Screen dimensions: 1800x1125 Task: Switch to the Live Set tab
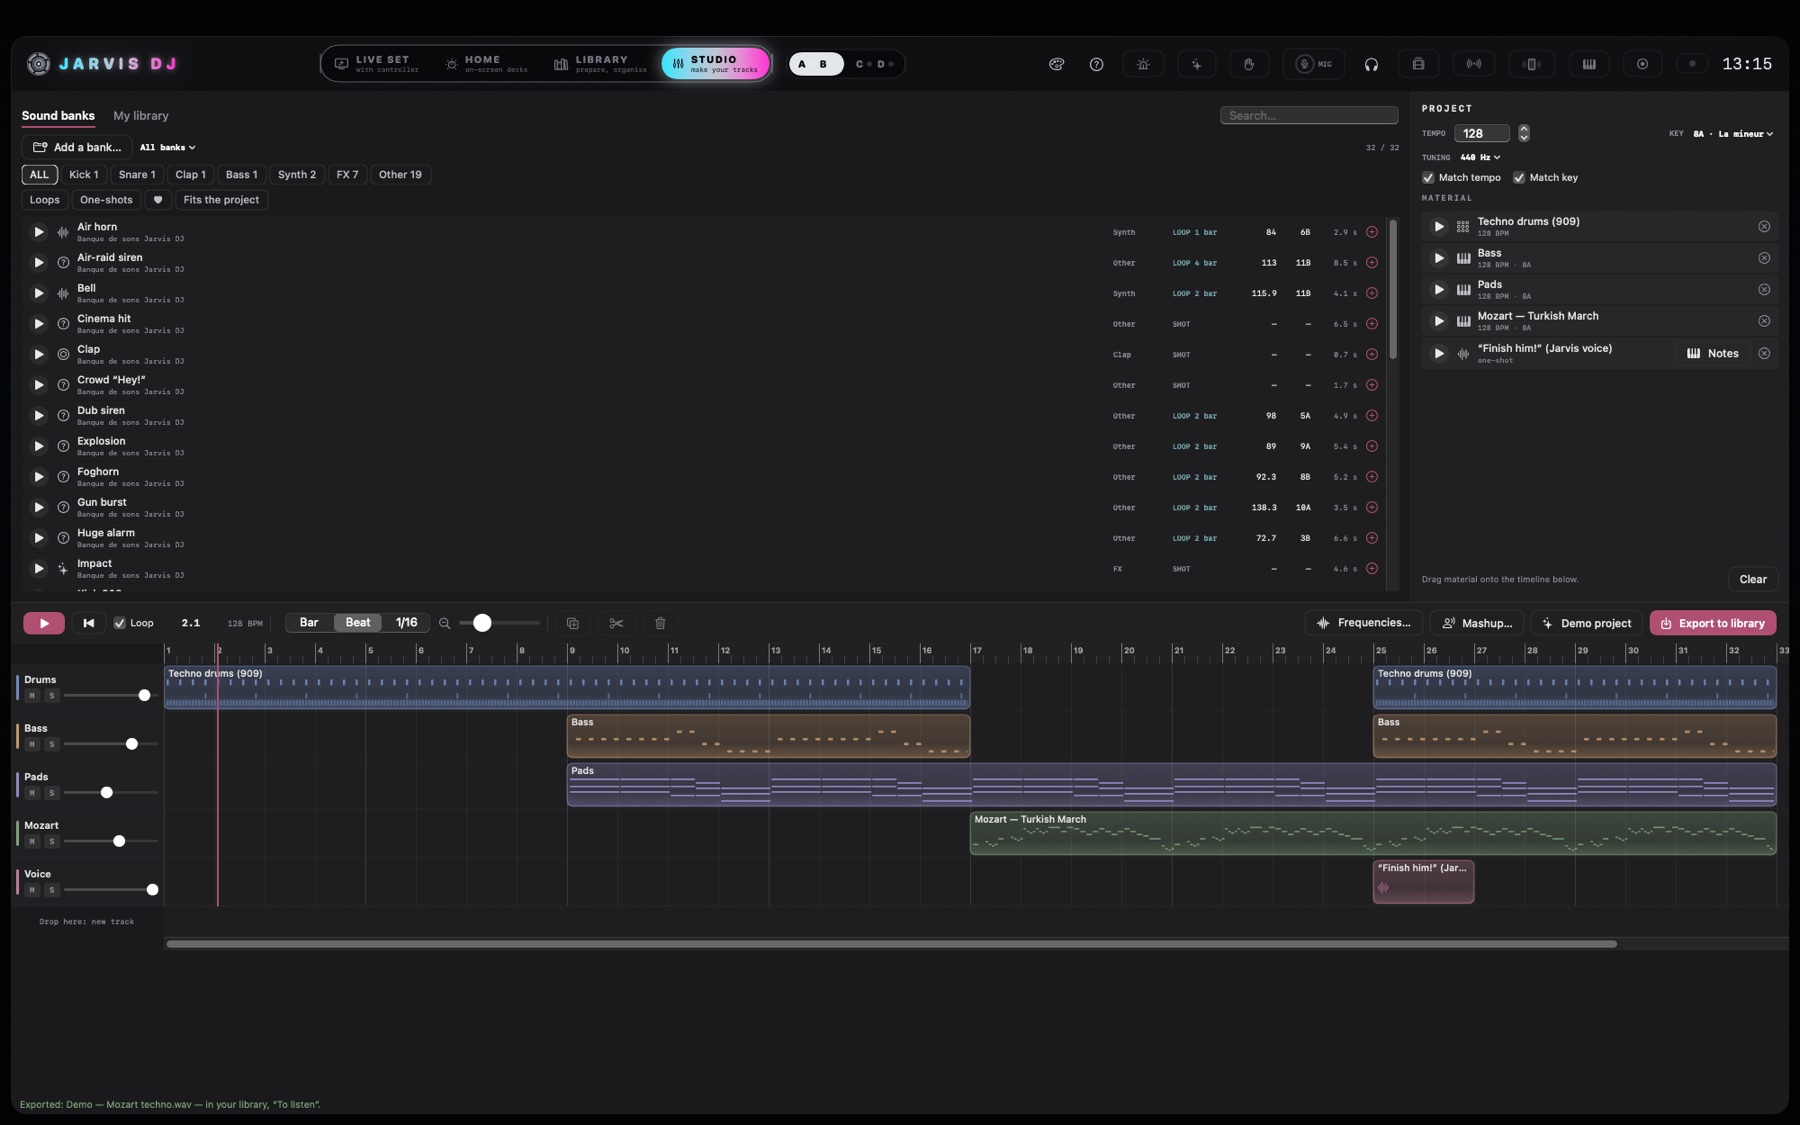point(377,64)
